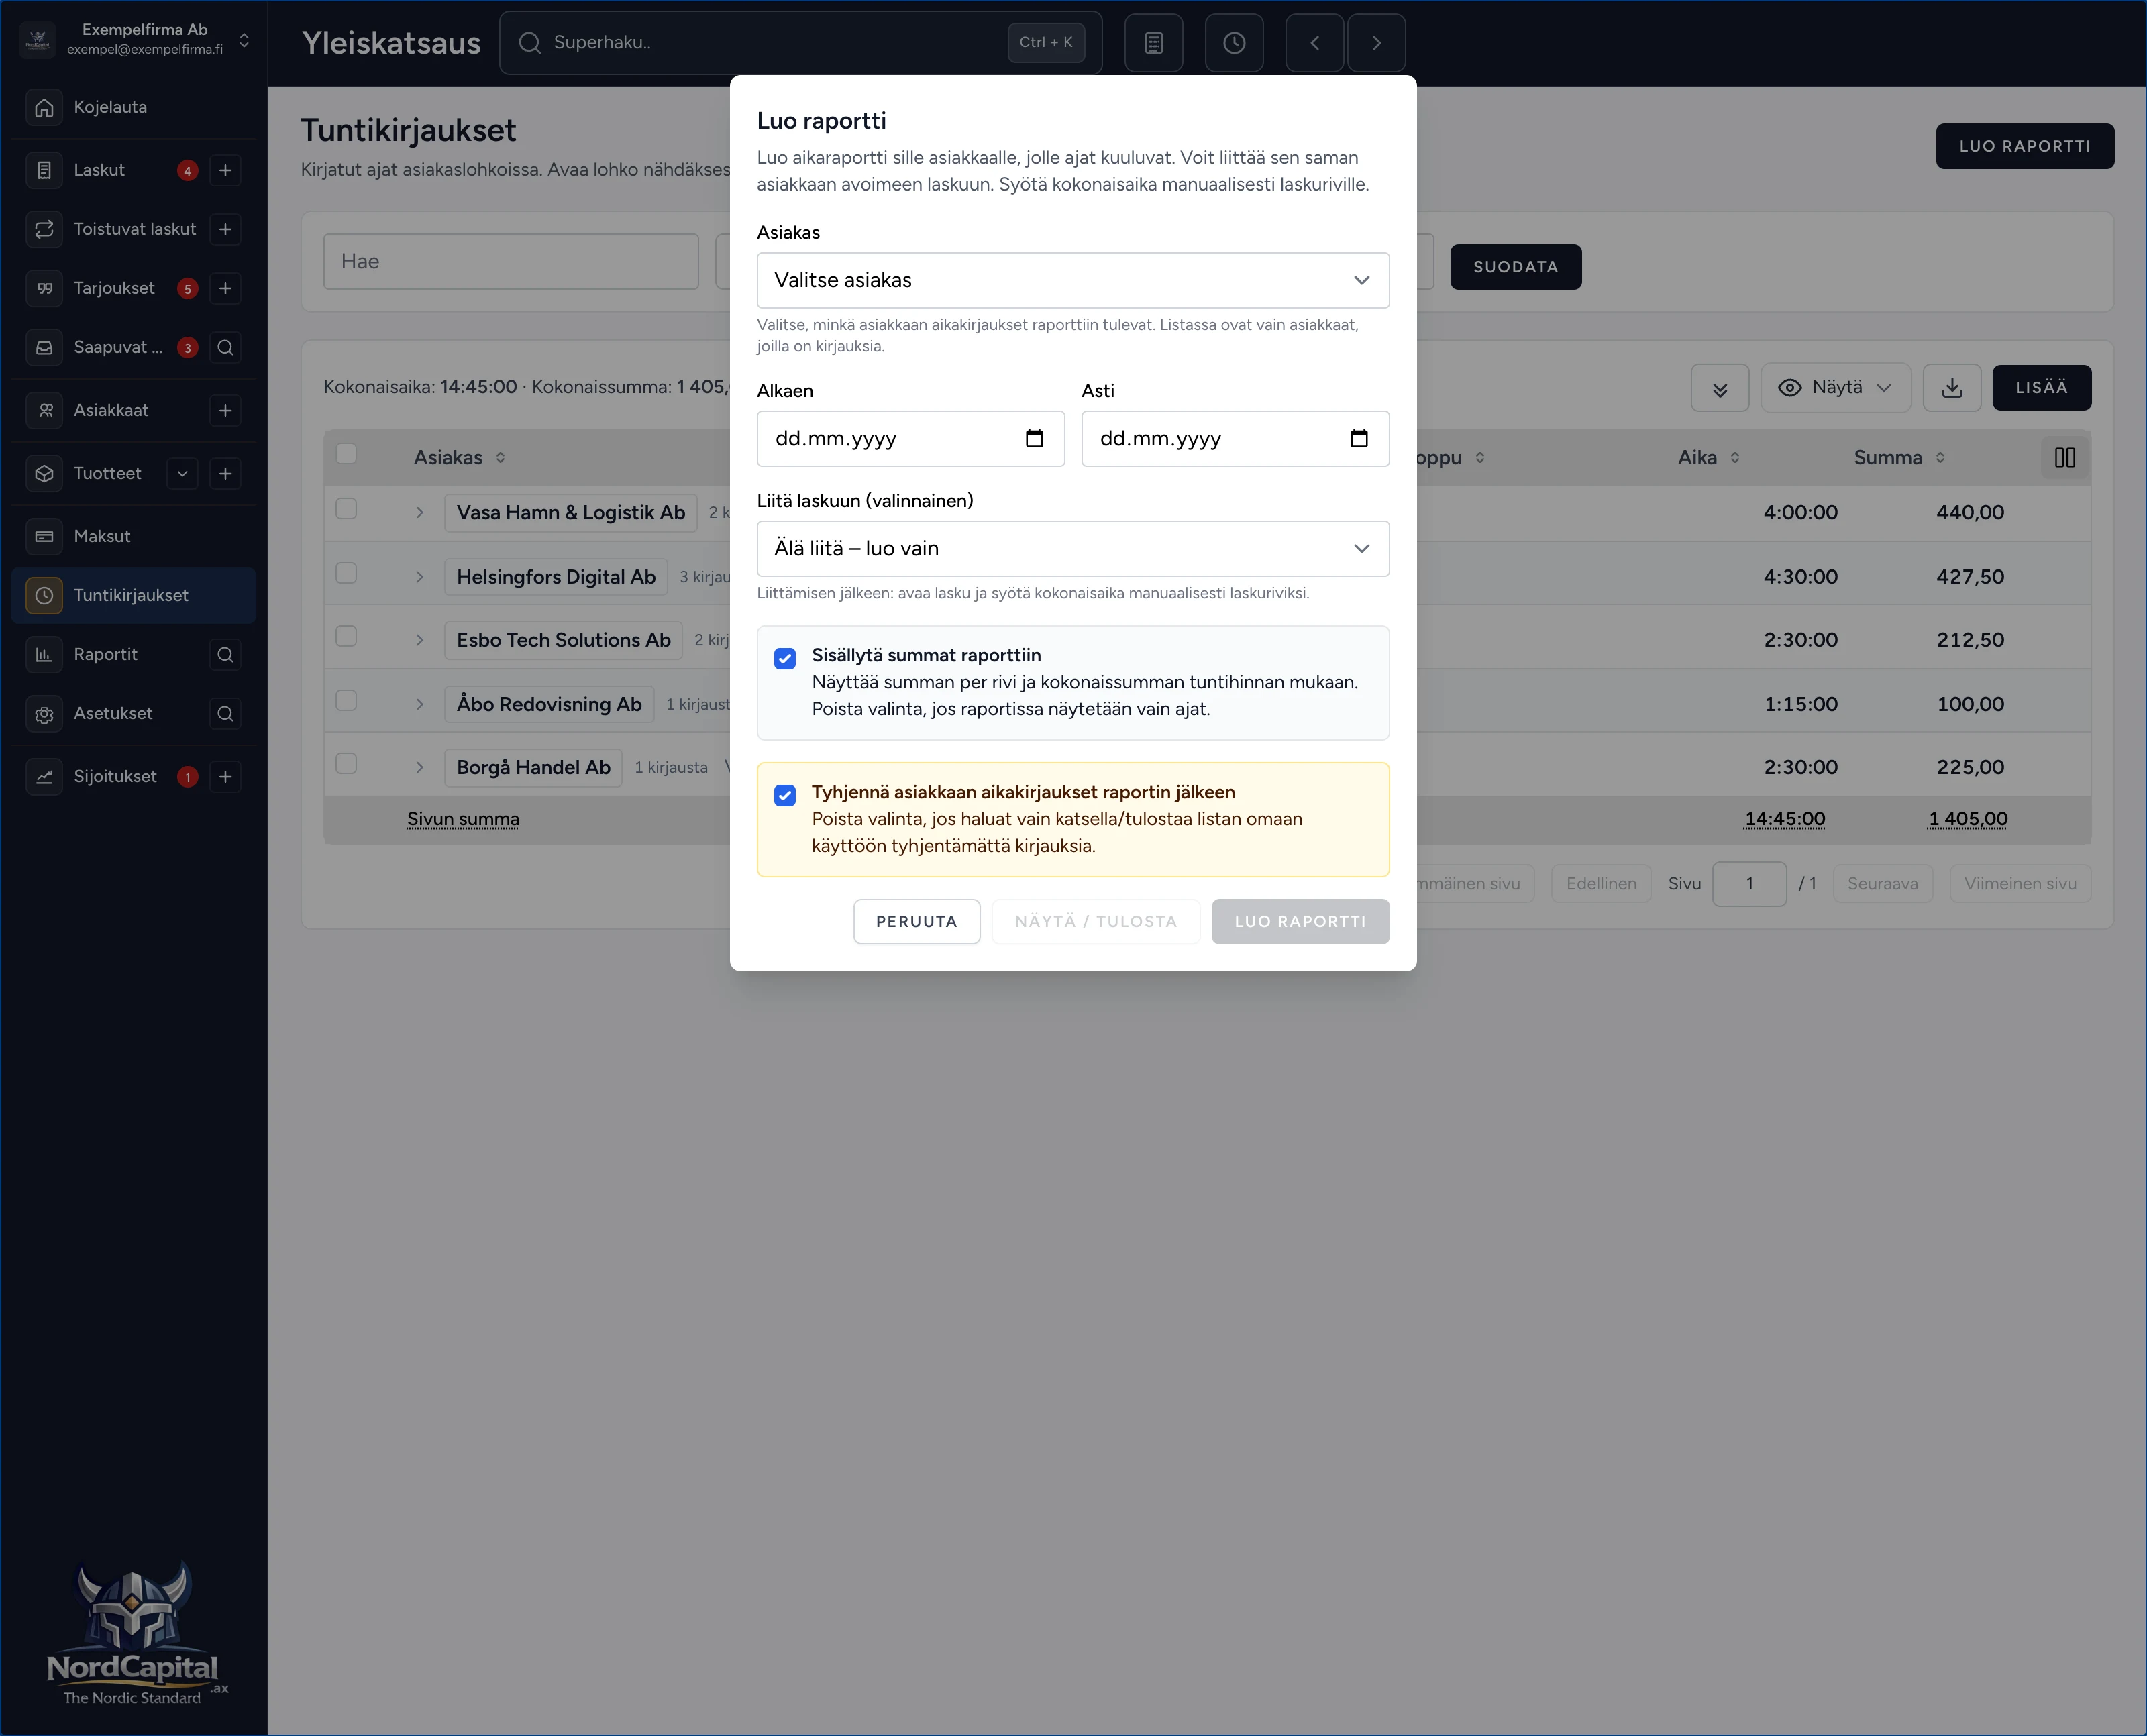2147x1736 pixels.
Task: Click the download icon above the table
Action: [x=1951, y=388]
